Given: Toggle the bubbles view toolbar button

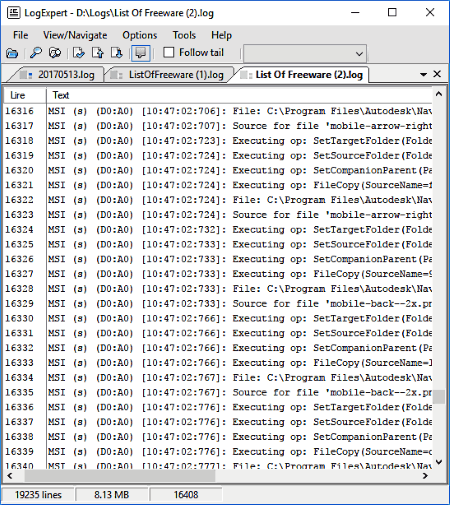Looking at the screenshot, I should 141,53.
